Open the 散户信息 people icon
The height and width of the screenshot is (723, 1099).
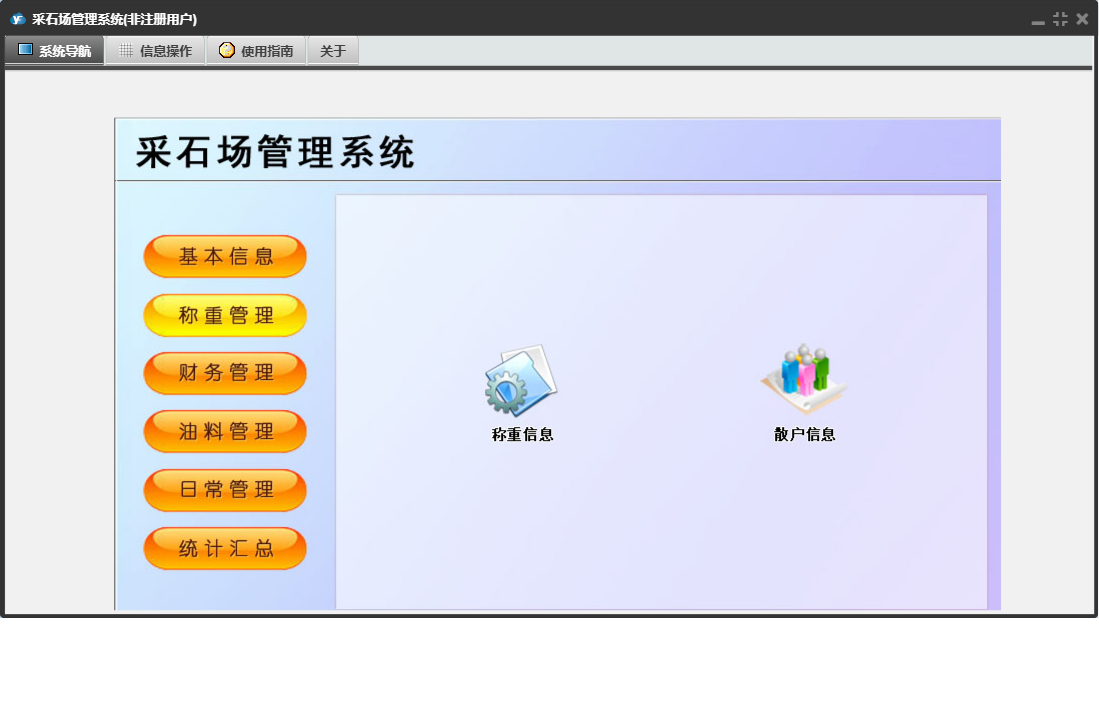pyautogui.click(x=804, y=379)
